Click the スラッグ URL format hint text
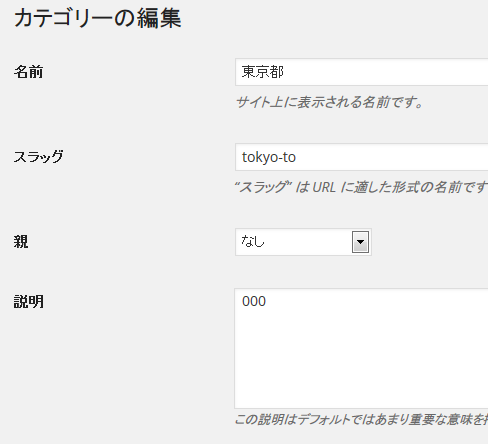488x444 pixels. coord(361,187)
